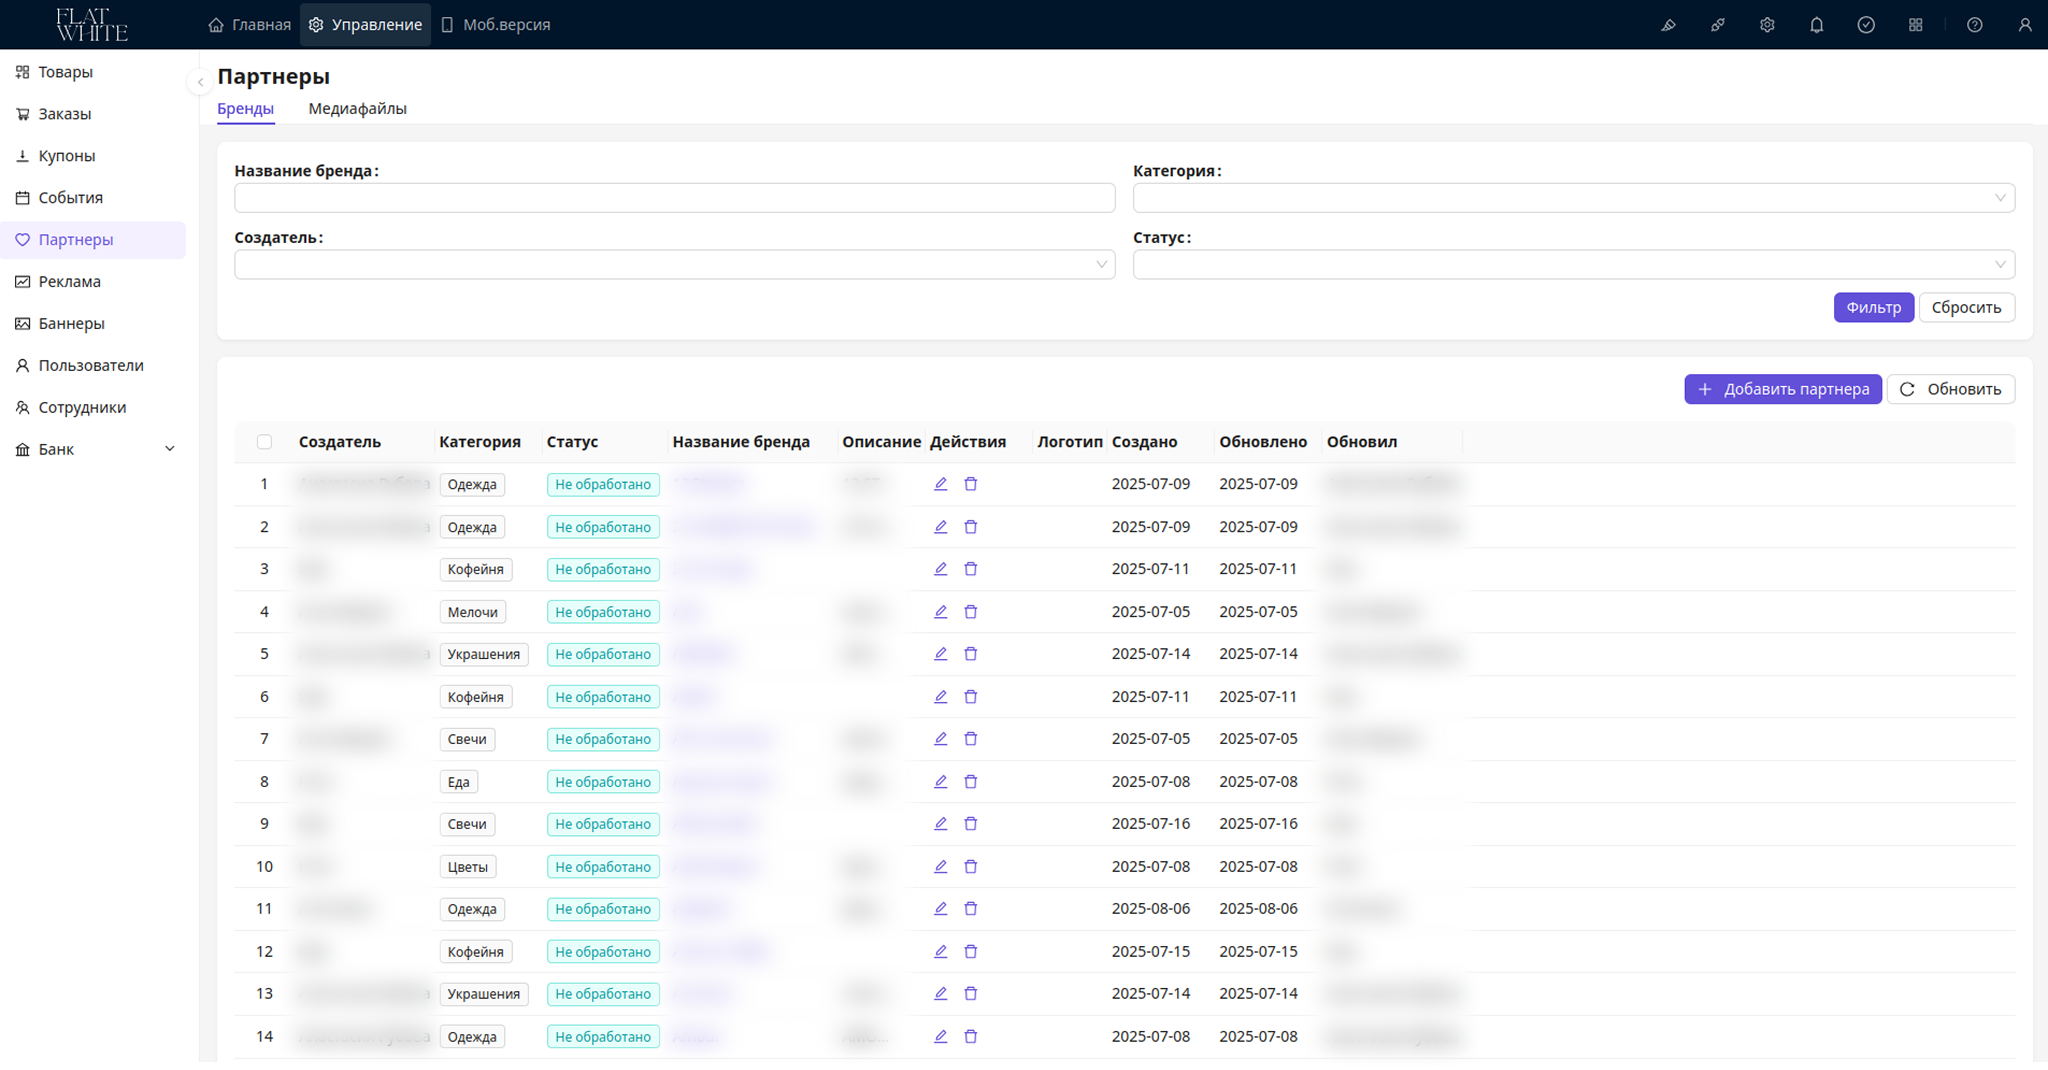Click the edit pencil icon in row 3
Viewport: 2048px width, 1070px height.
(x=940, y=569)
